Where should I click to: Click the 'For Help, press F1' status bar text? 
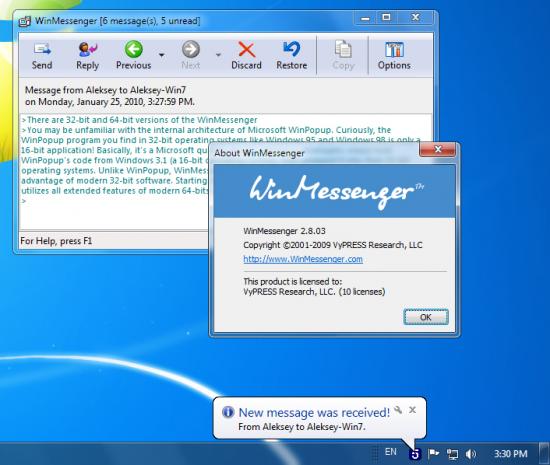coord(56,241)
